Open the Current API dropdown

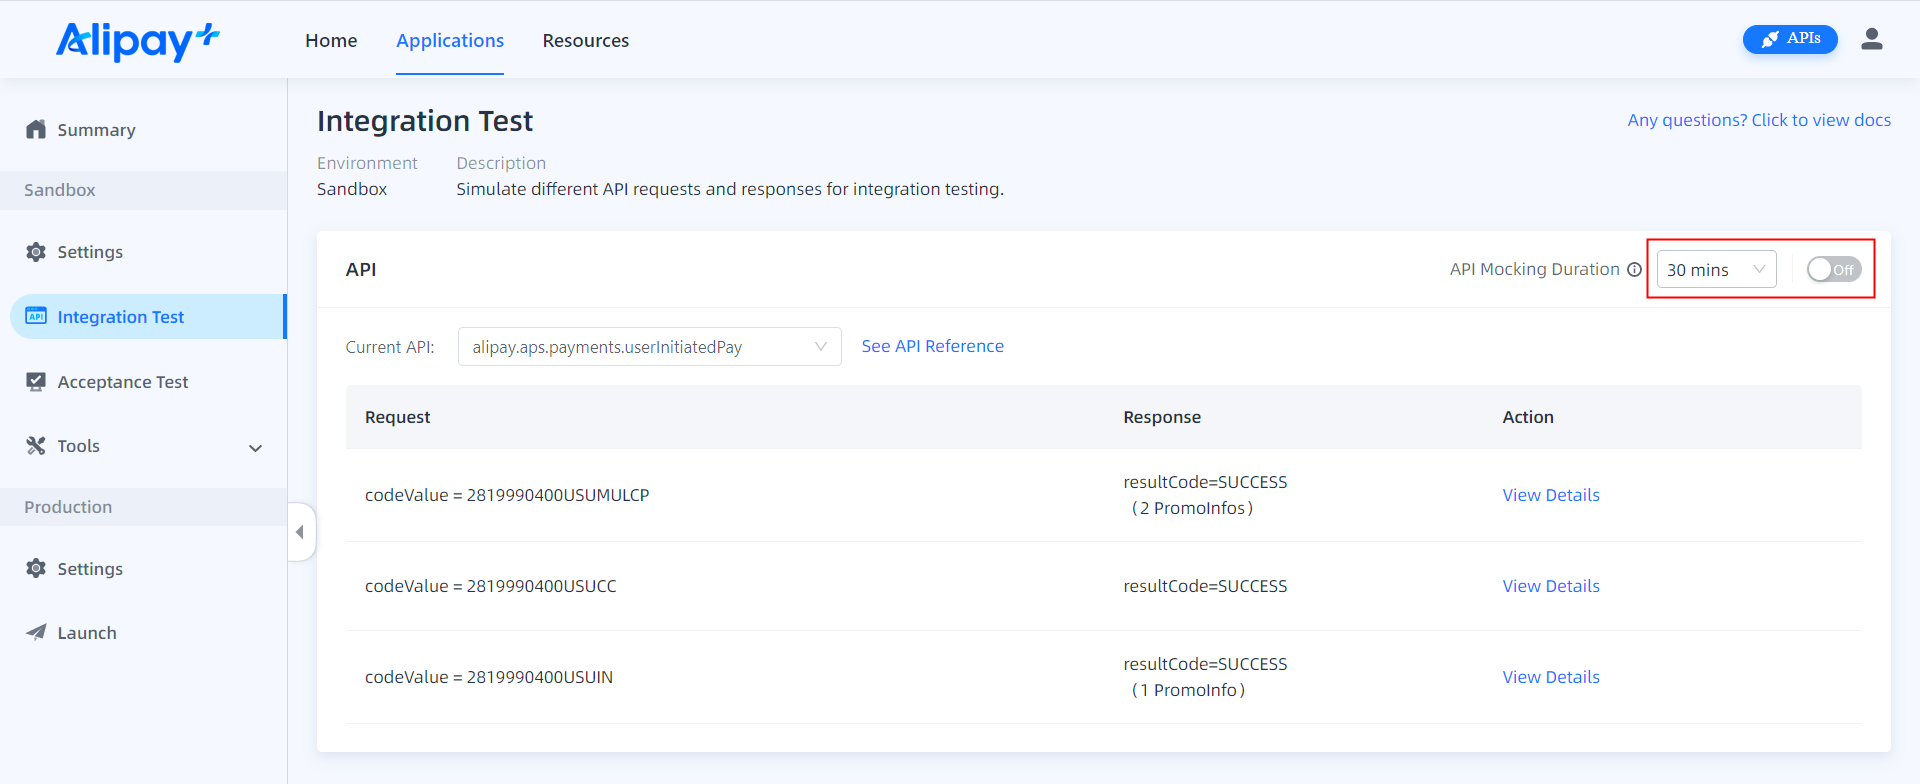pos(649,347)
